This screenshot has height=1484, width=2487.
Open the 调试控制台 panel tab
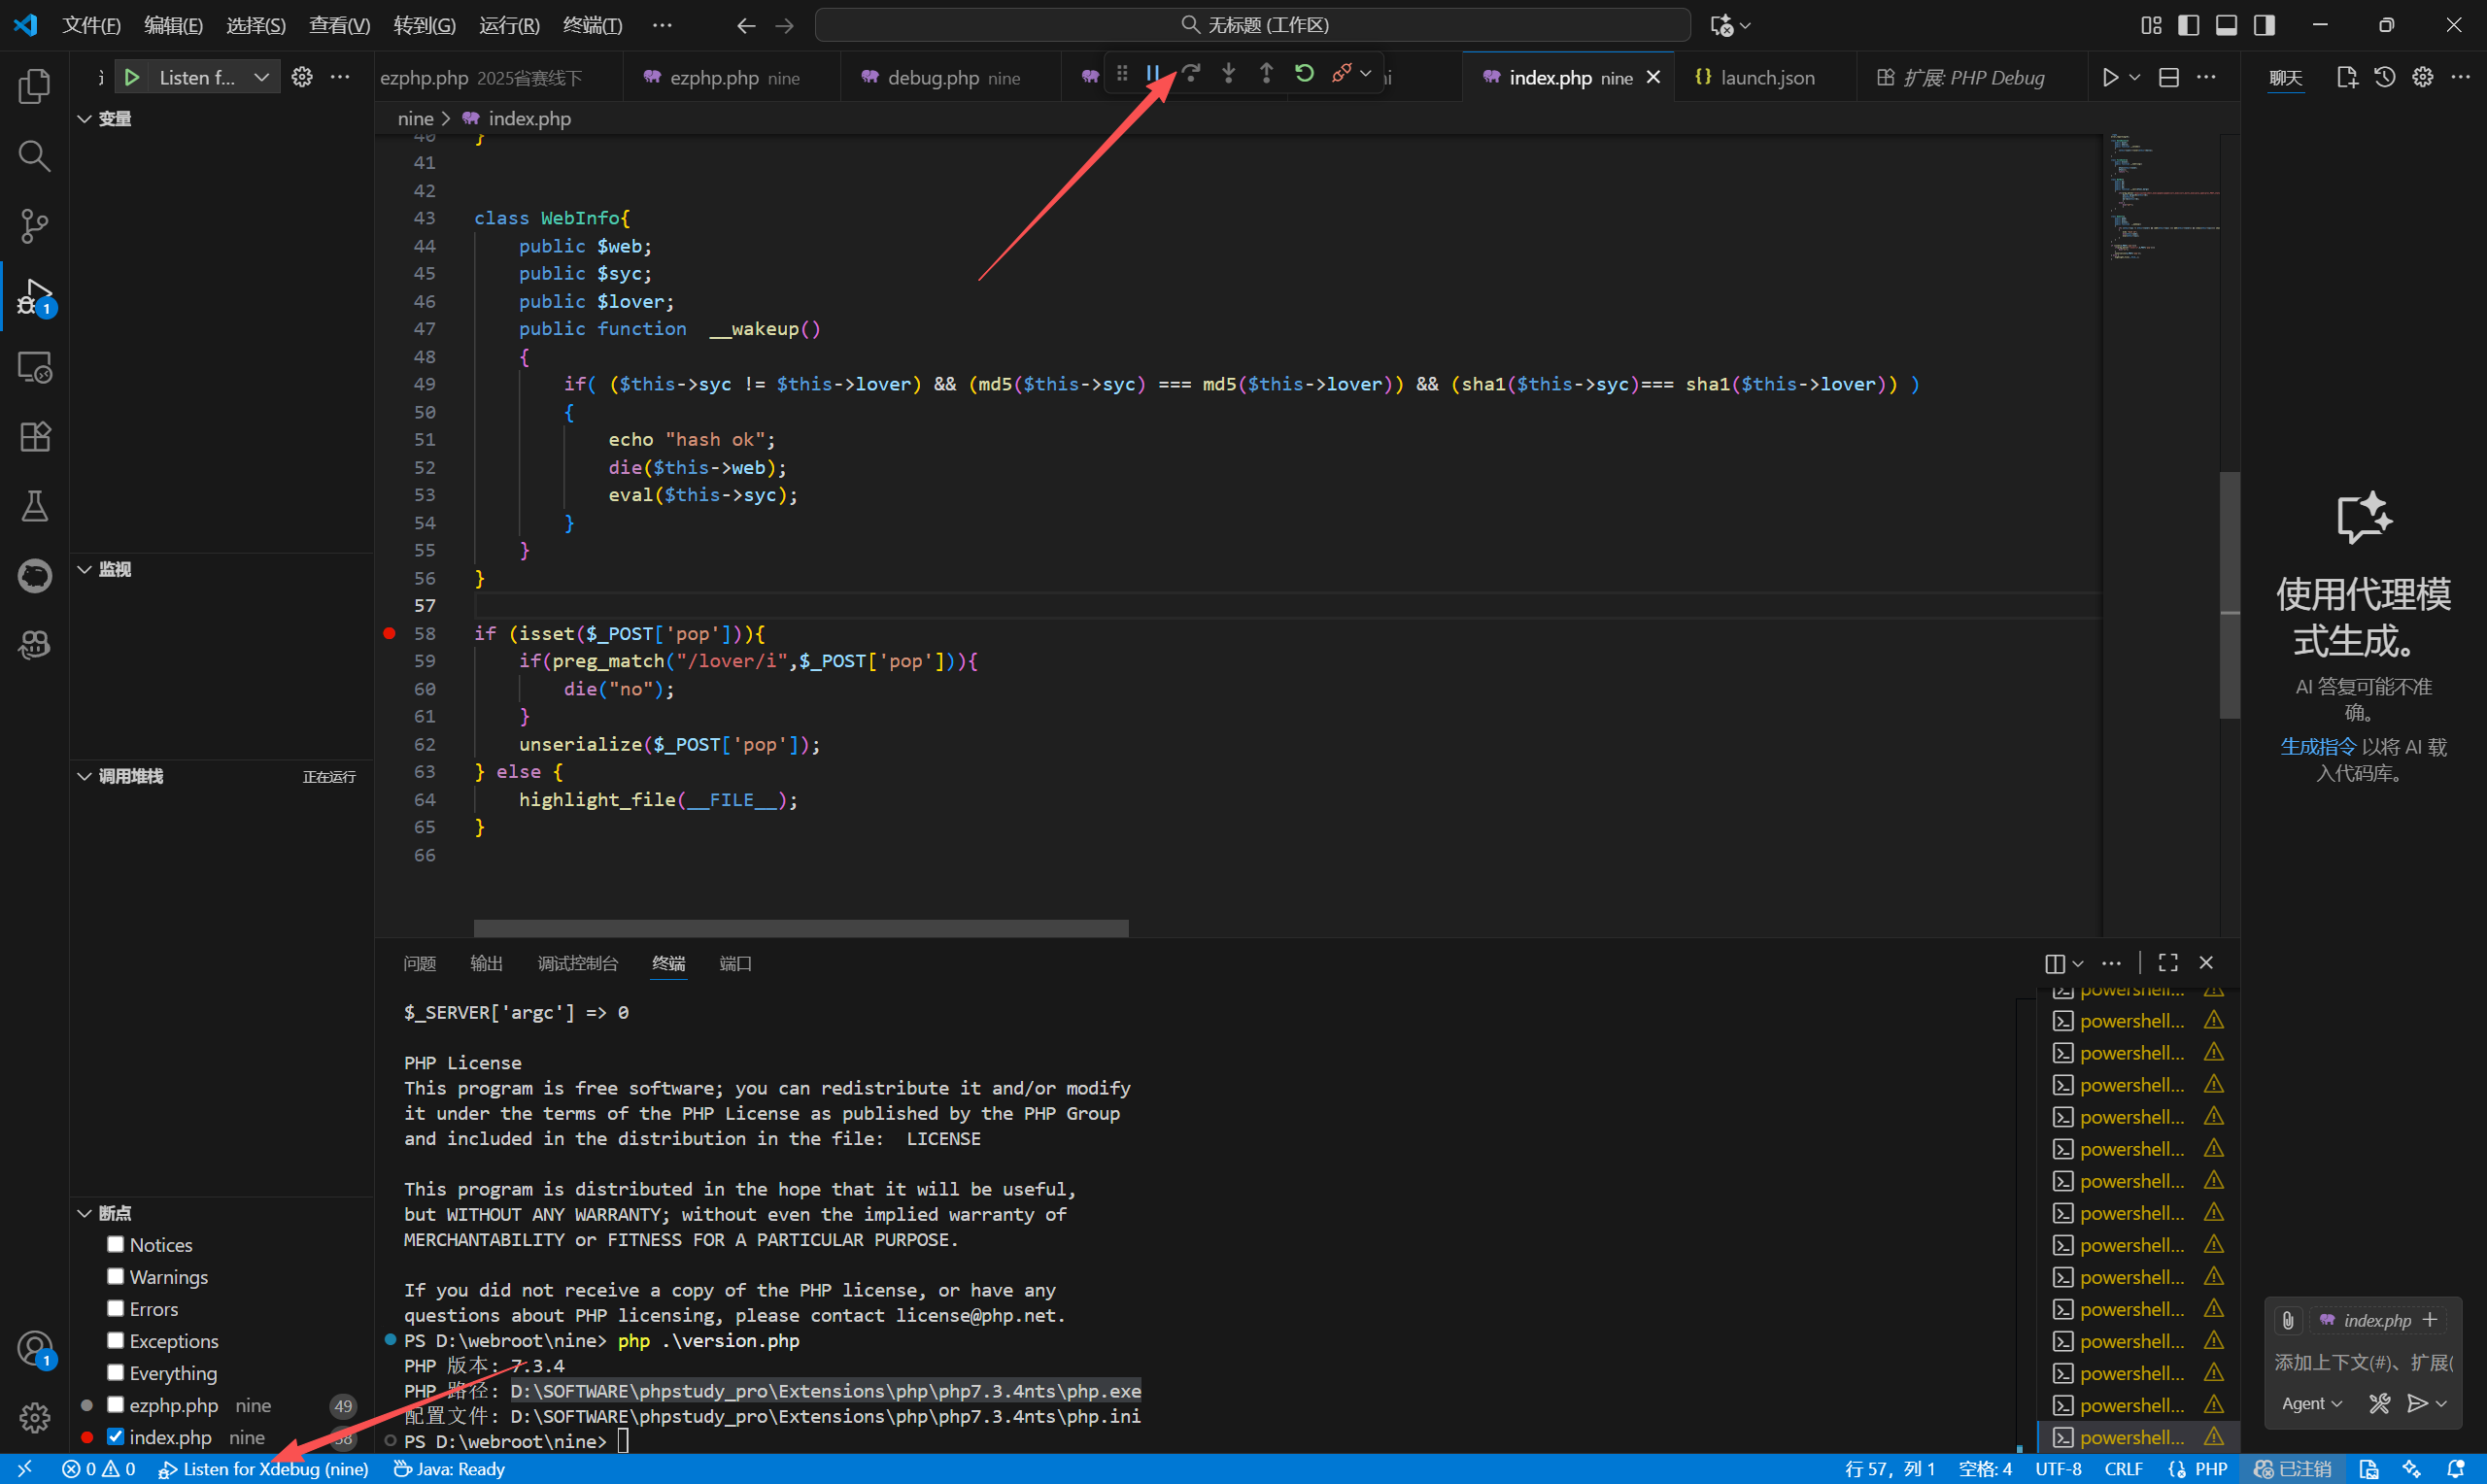click(577, 963)
